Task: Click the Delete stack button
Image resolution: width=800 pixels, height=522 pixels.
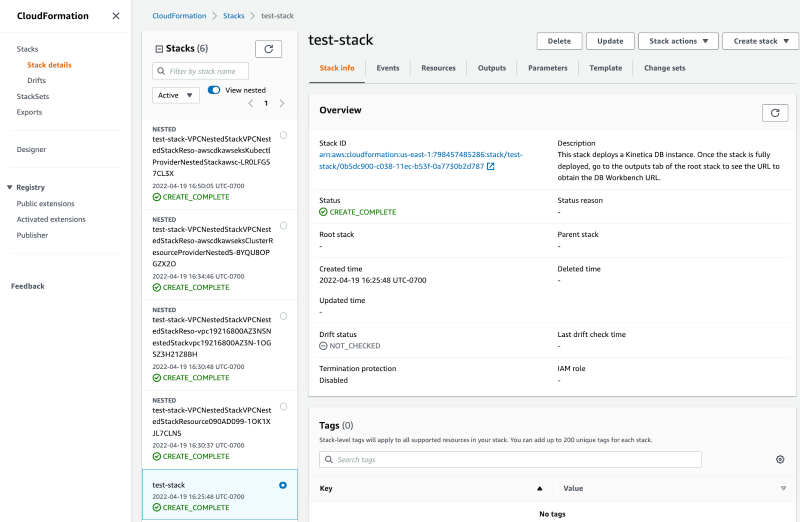Action: click(559, 41)
